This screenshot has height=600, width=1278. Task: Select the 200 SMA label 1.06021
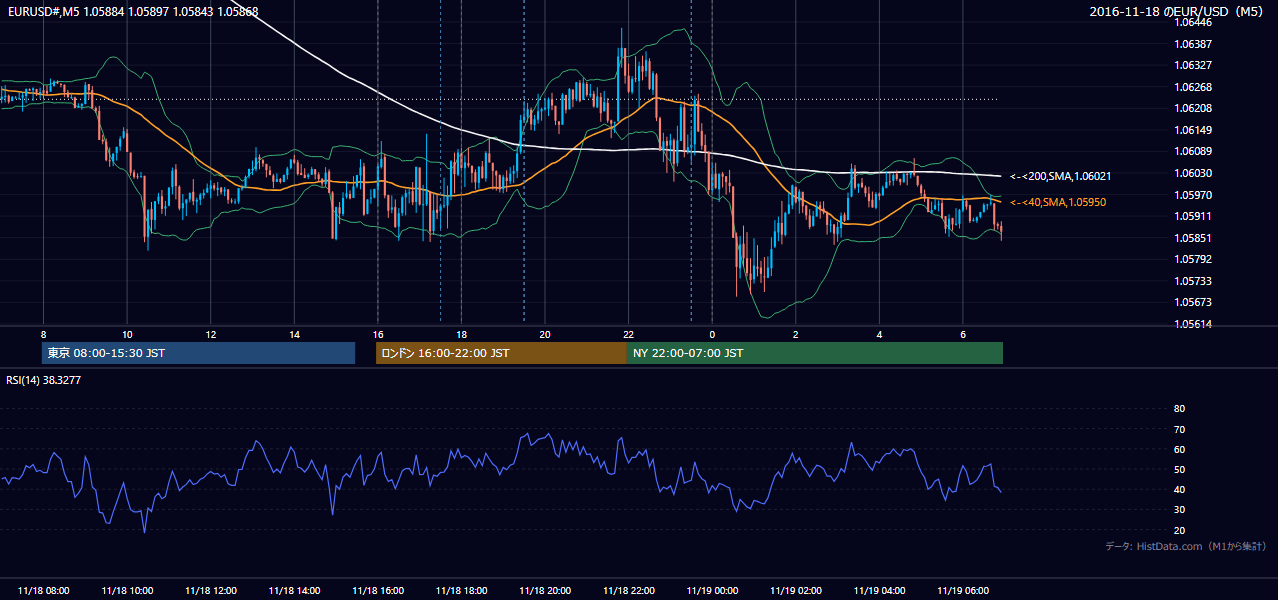coord(1061,176)
